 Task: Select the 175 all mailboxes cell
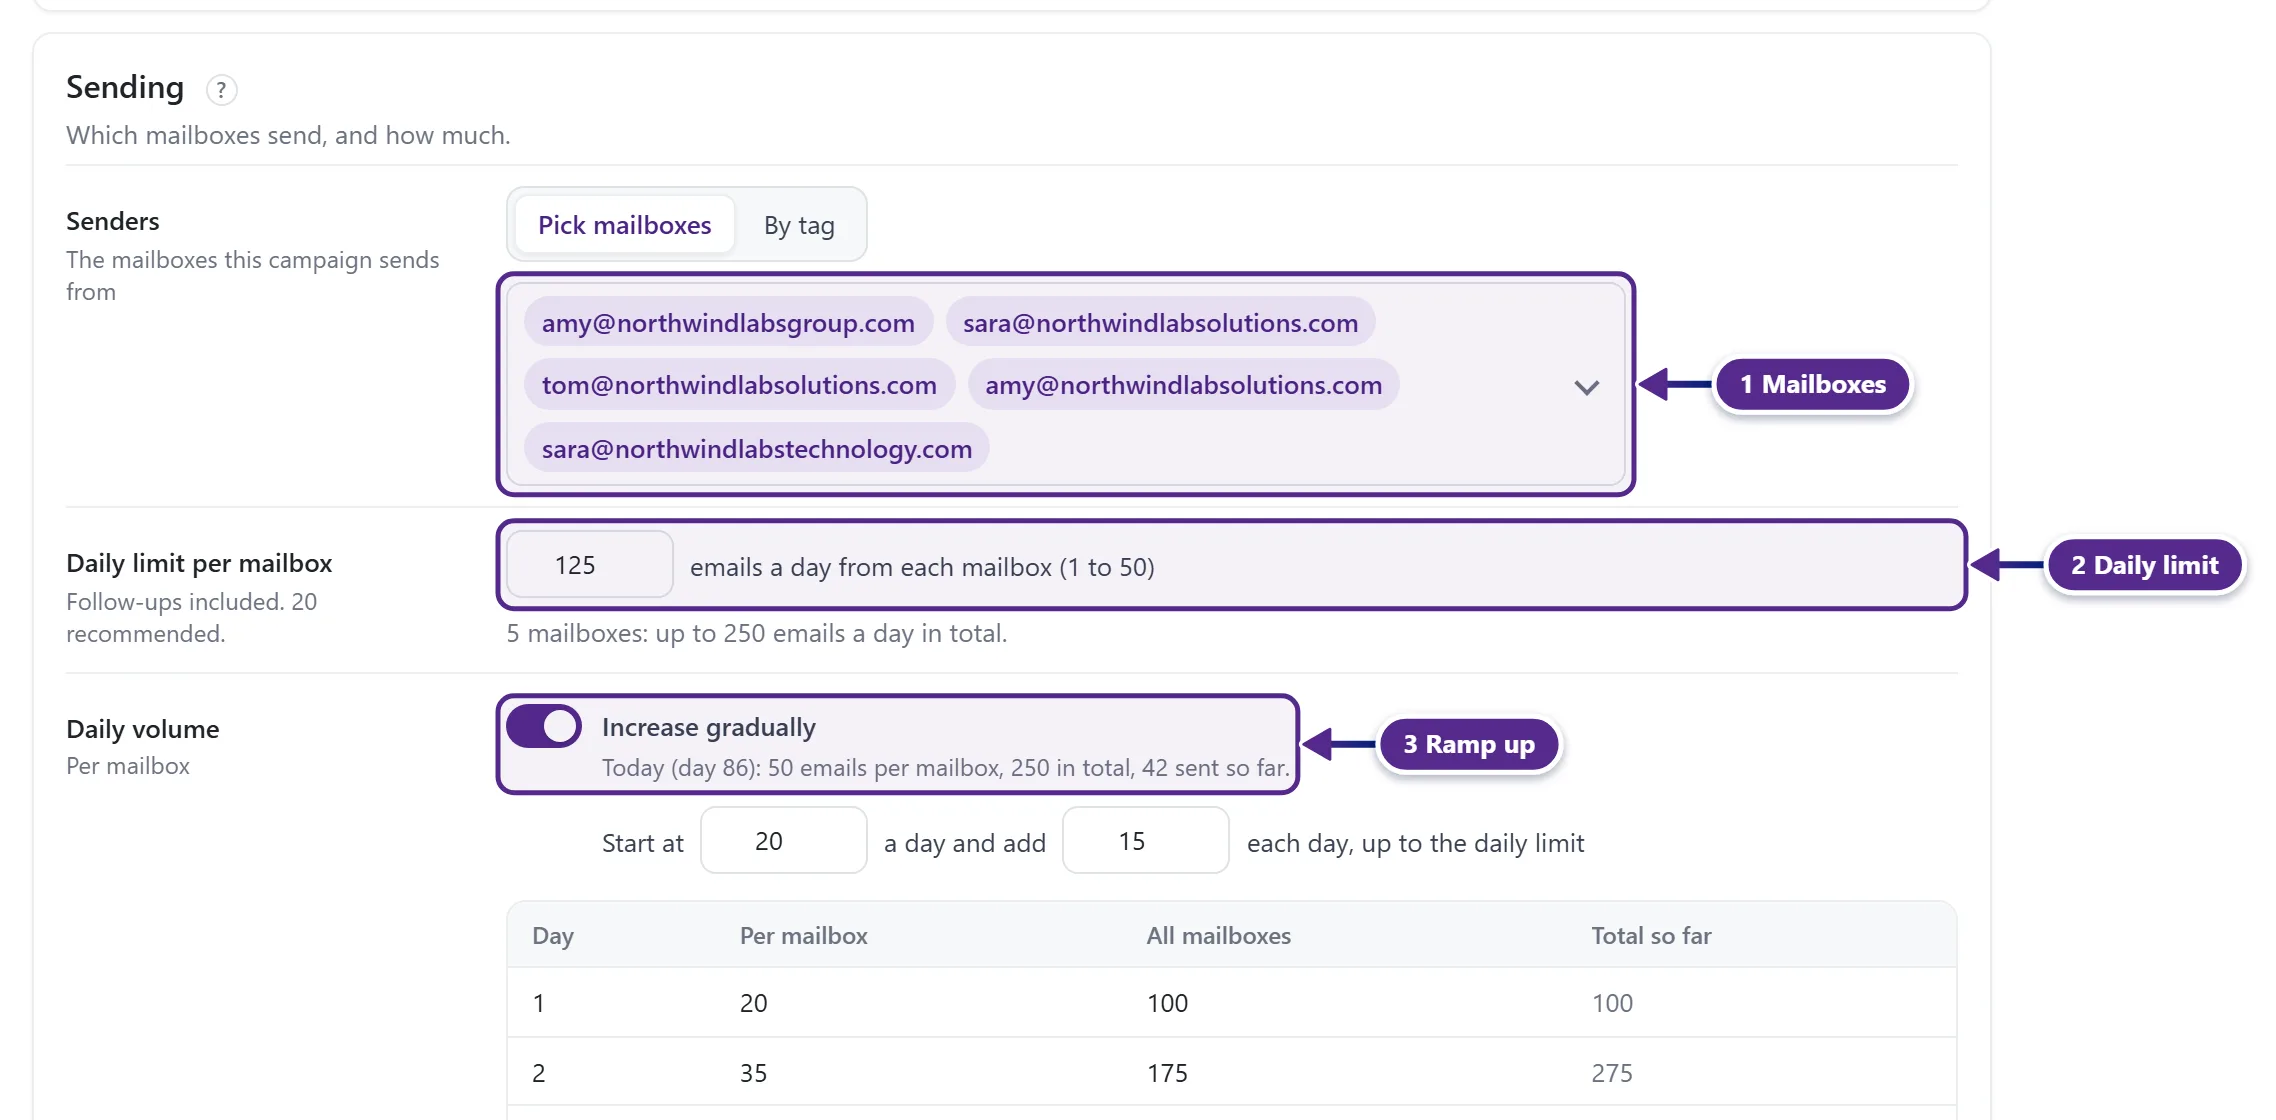(1167, 1073)
